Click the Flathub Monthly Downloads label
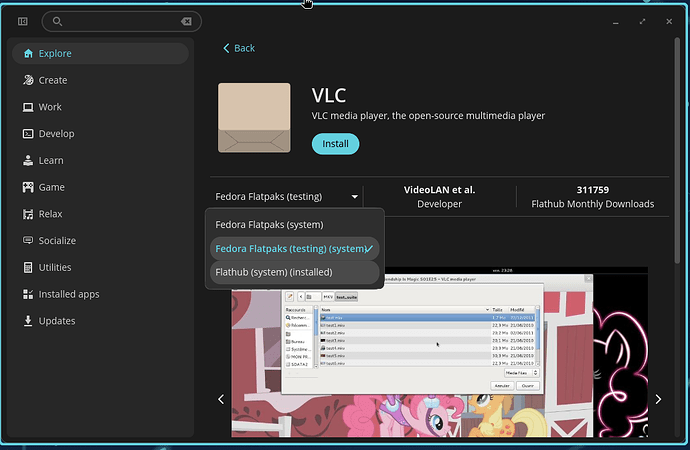This screenshot has width=690, height=450. click(x=593, y=204)
